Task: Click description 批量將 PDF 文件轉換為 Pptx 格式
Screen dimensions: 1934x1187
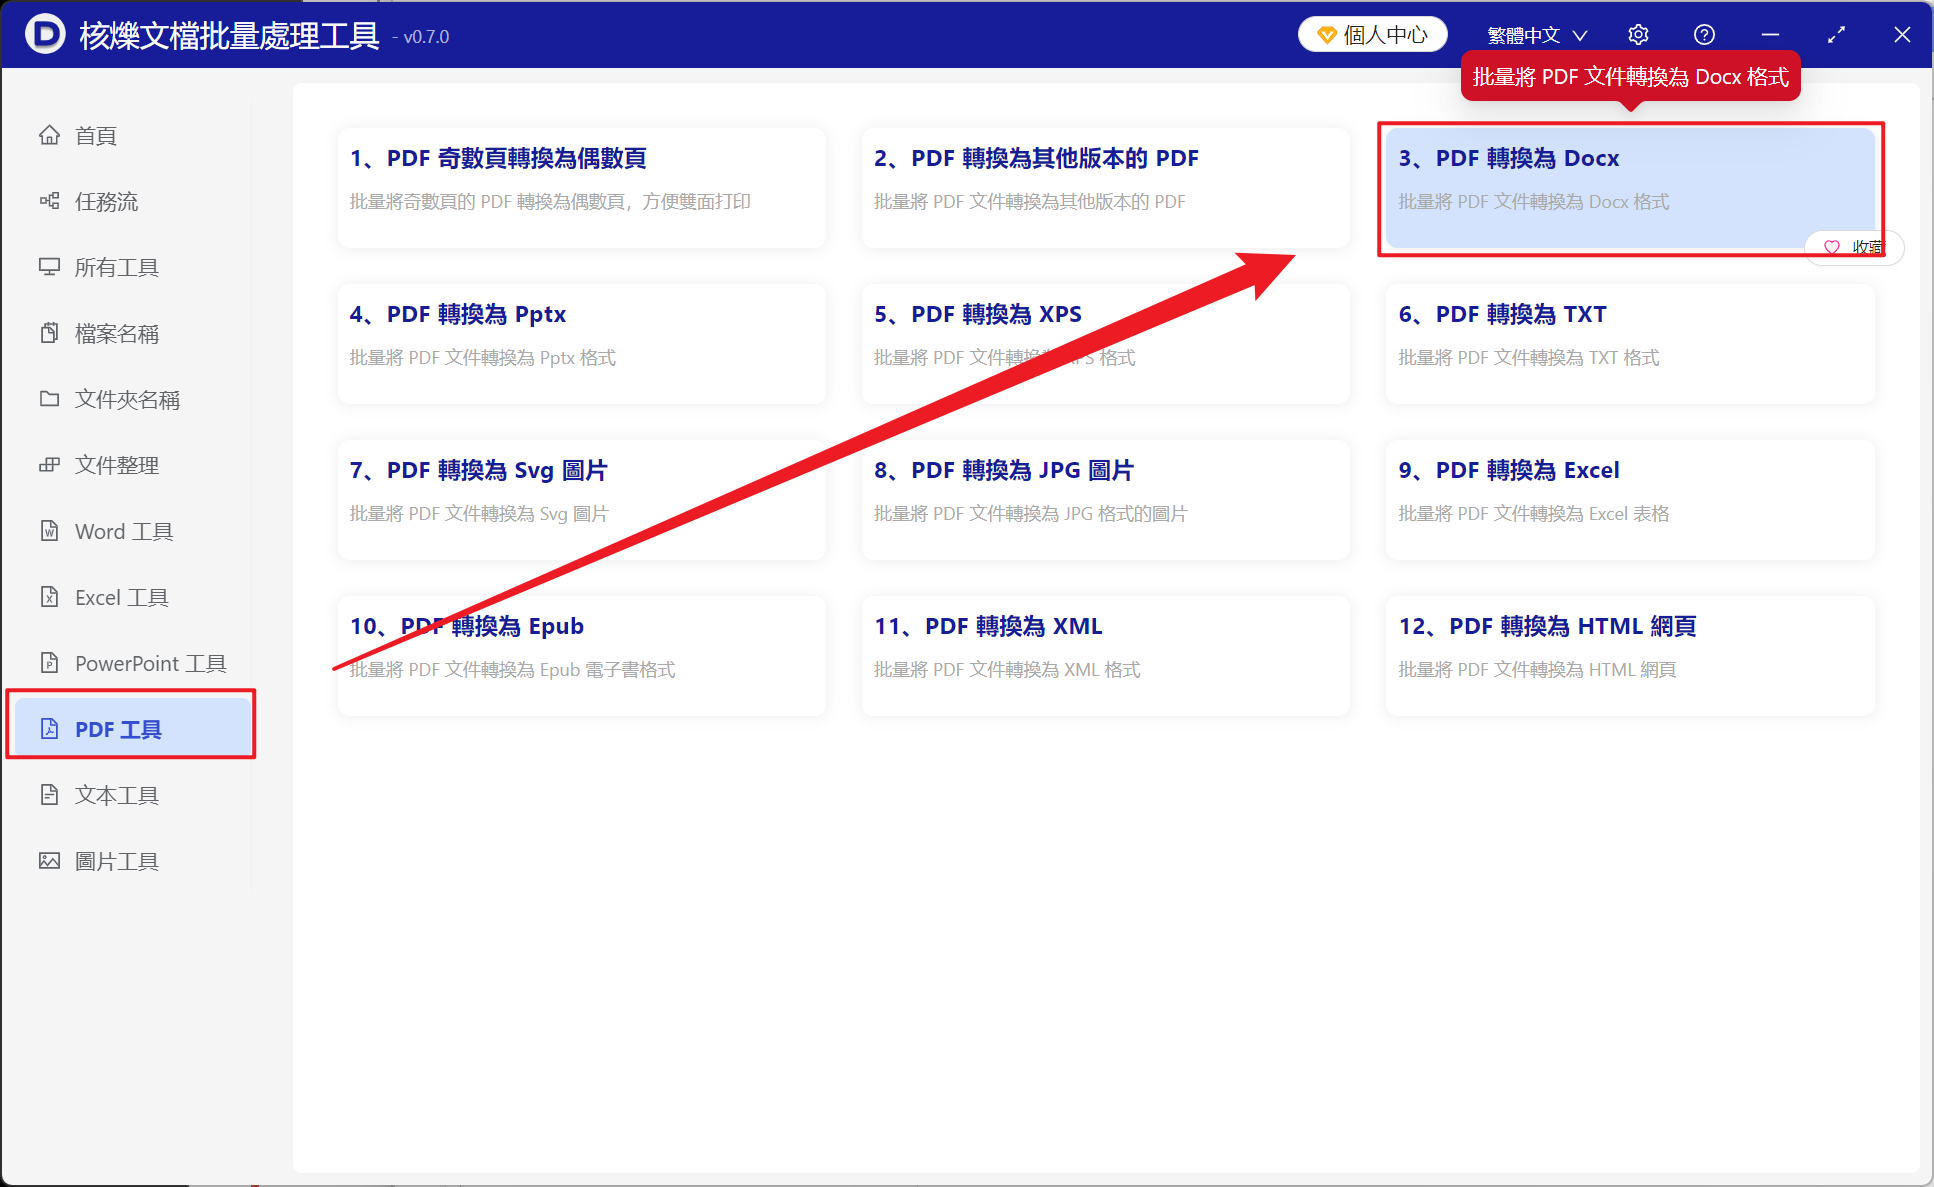Action: coord(482,357)
